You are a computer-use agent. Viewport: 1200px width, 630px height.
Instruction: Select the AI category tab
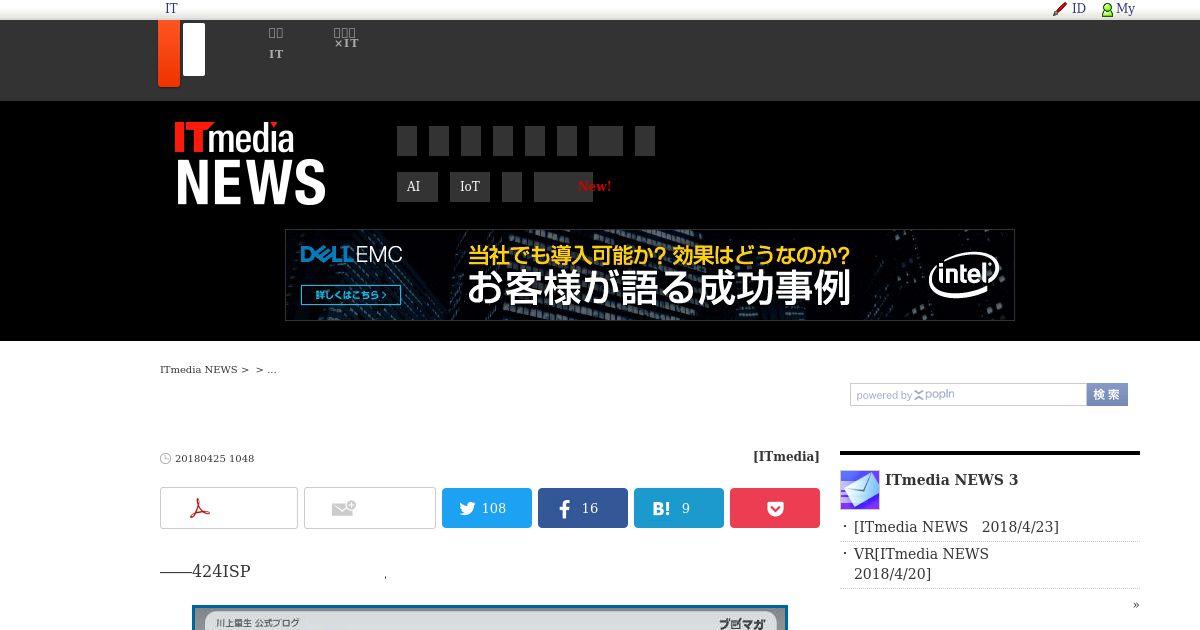pos(417,187)
